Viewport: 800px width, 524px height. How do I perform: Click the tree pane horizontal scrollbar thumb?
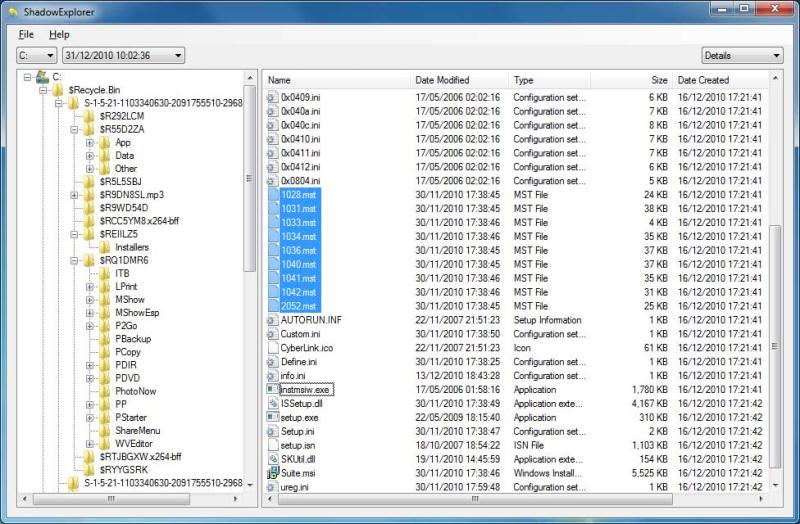pyautogui.click(x=111, y=499)
